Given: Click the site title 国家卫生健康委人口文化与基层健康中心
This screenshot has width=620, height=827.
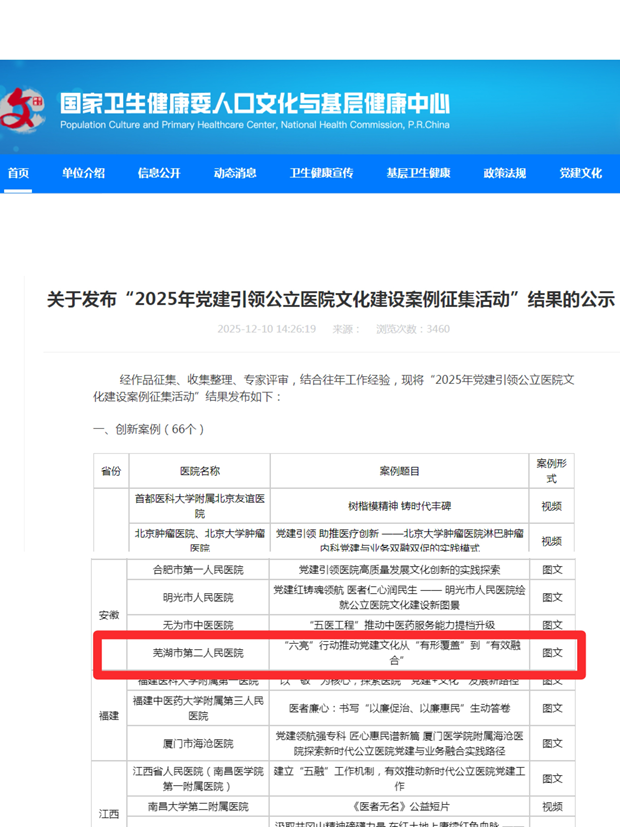Looking at the screenshot, I should [x=255, y=103].
